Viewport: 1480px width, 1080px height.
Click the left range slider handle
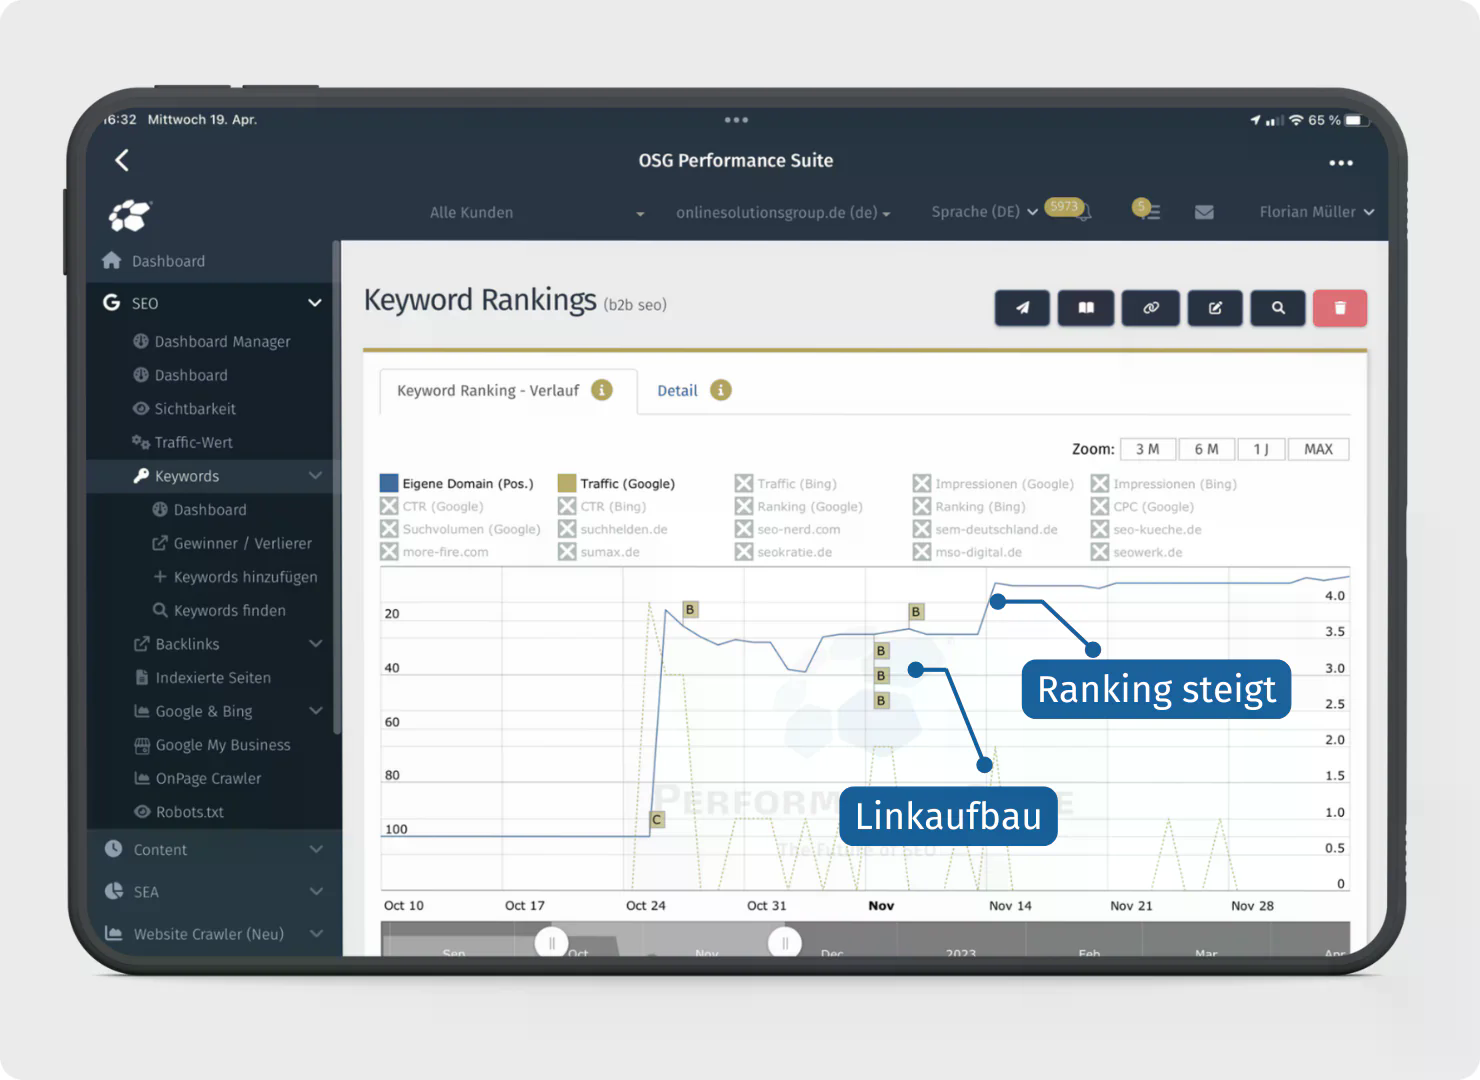551,942
